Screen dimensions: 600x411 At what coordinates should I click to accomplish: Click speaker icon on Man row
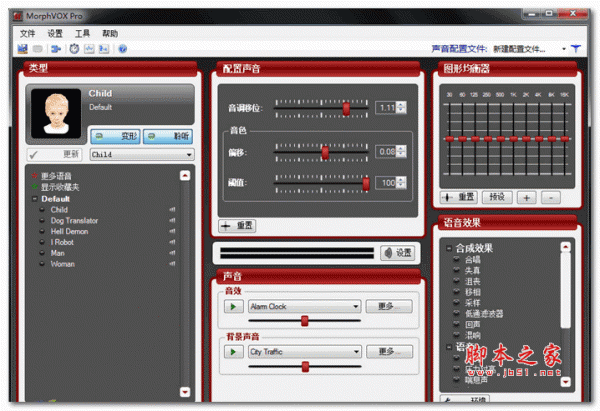pos(172,253)
